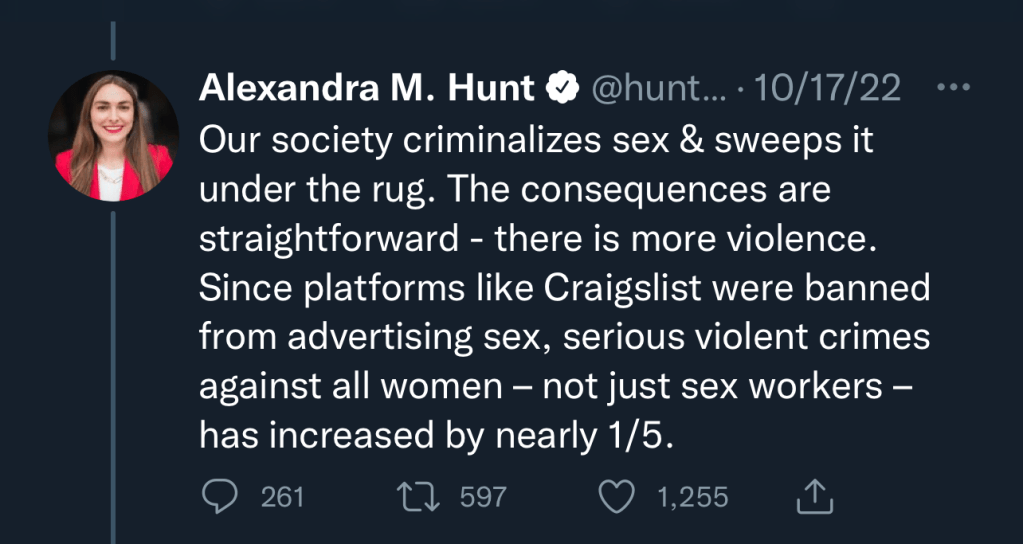
Task: Click the verified checkmark badge
Action: 562,89
